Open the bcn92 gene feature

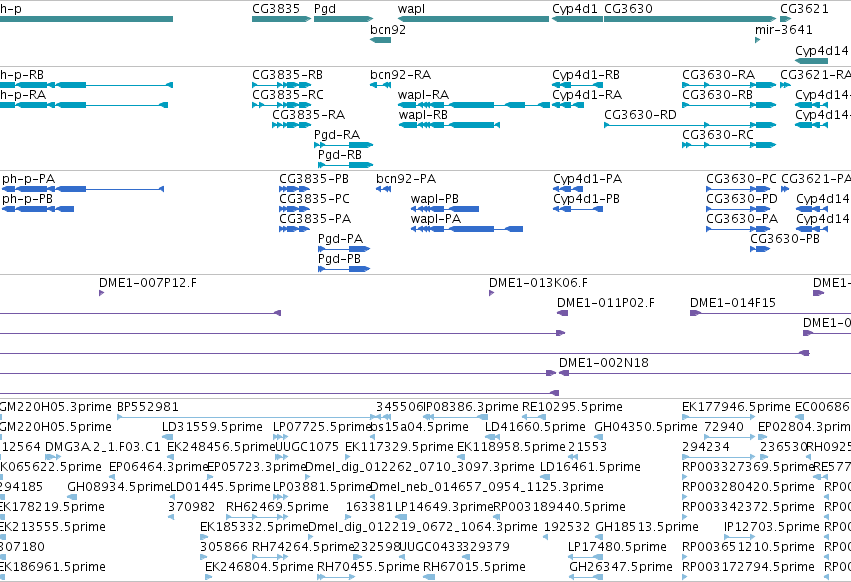coord(380,40)
